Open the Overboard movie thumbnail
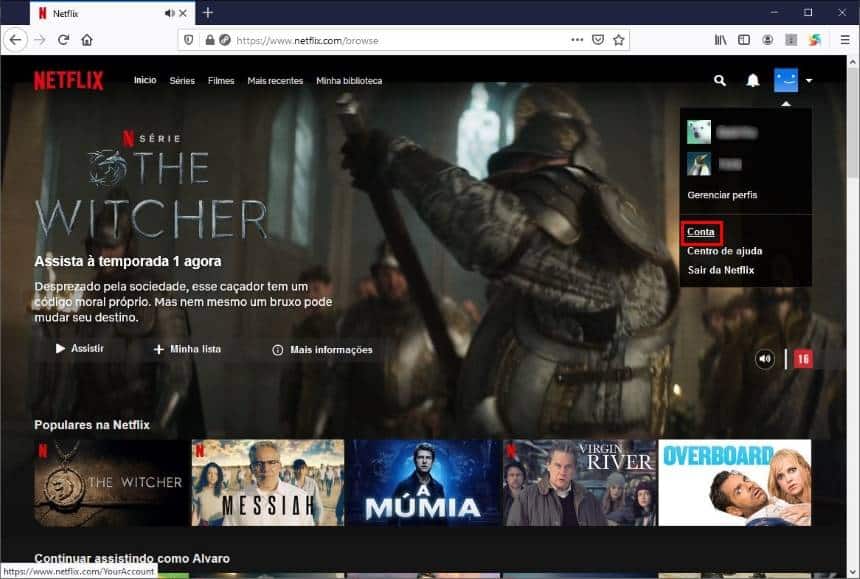The width and height of the screenshot is (860, 579). click(x=735, y=482)
